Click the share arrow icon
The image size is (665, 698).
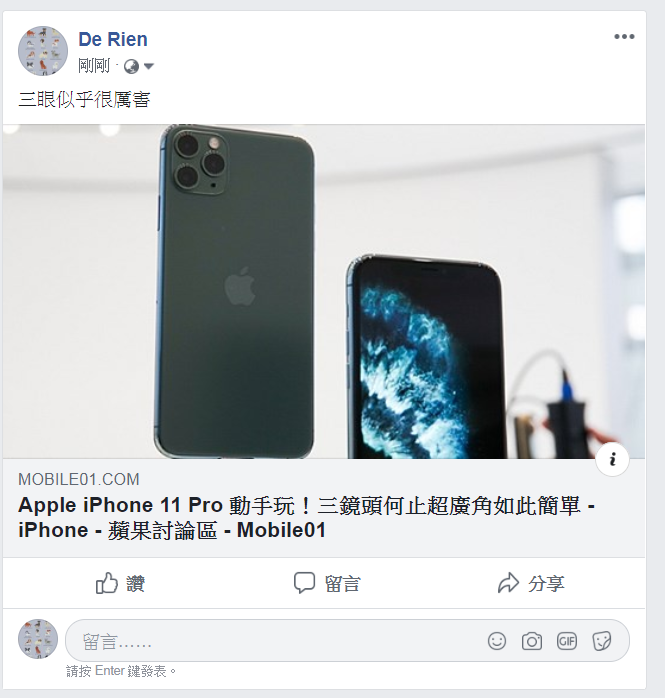pos(508,583)
